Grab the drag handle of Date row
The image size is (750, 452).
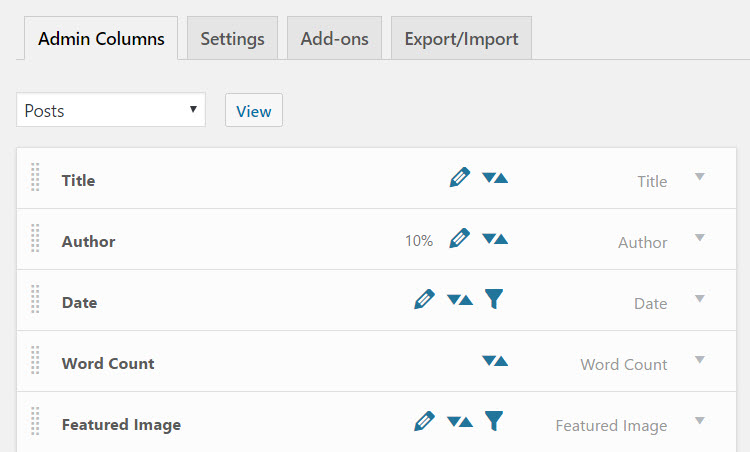35,299
